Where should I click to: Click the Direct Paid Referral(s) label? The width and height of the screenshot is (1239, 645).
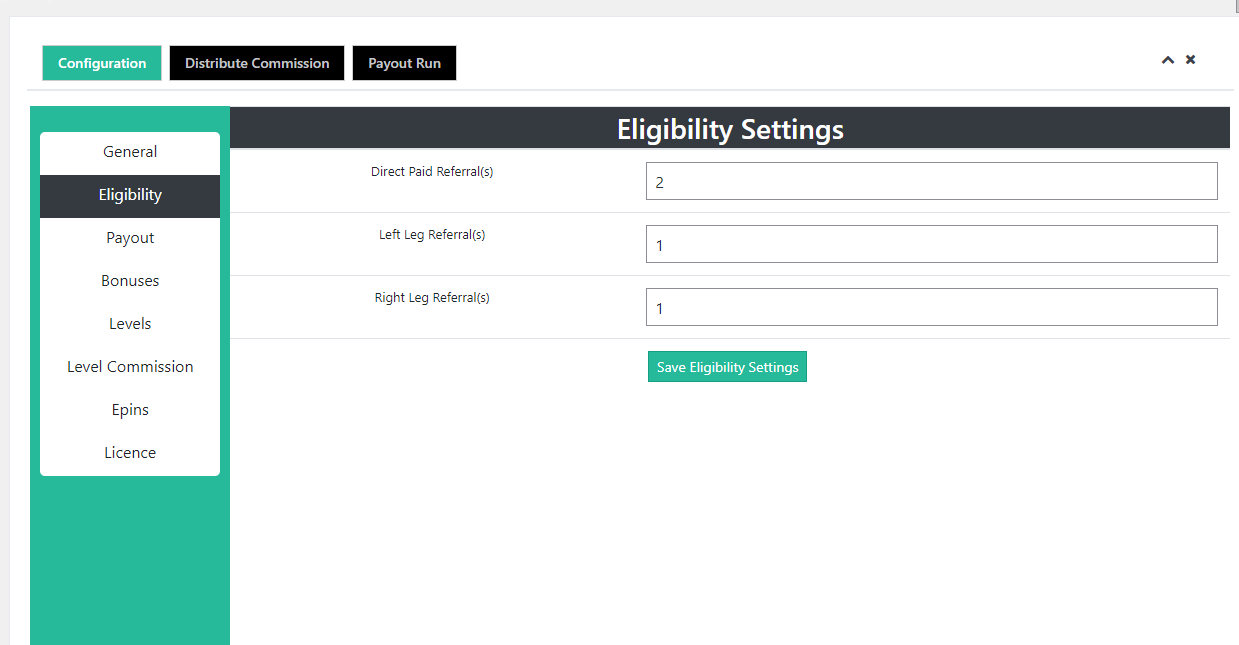coord(432,172)
